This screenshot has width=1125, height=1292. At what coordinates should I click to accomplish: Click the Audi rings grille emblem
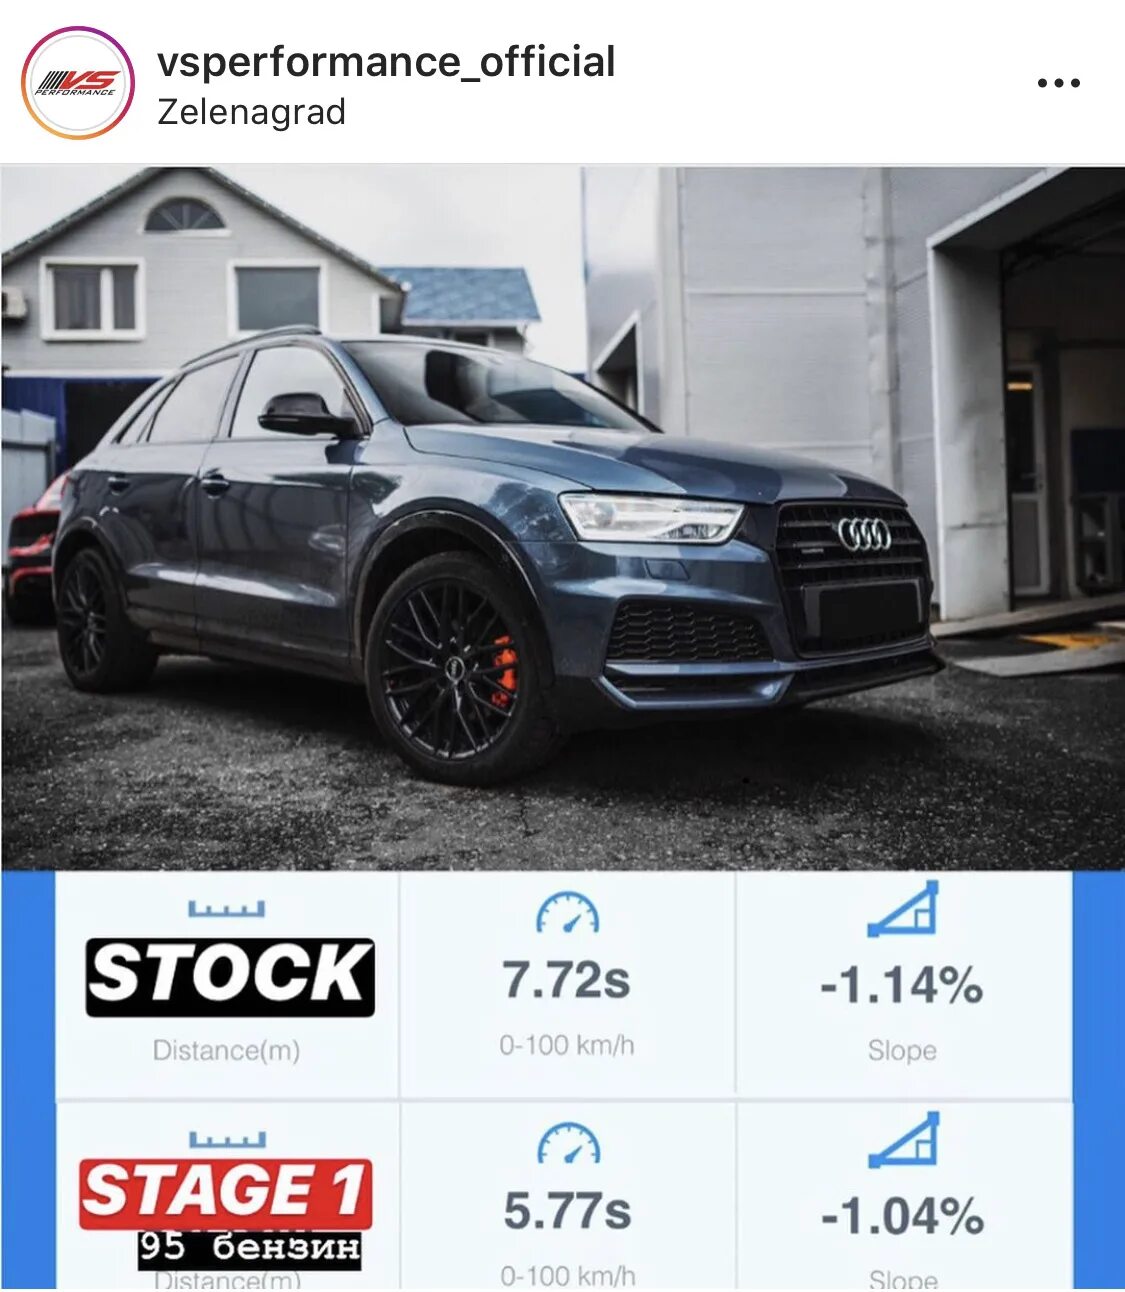(x=864, y=535)
